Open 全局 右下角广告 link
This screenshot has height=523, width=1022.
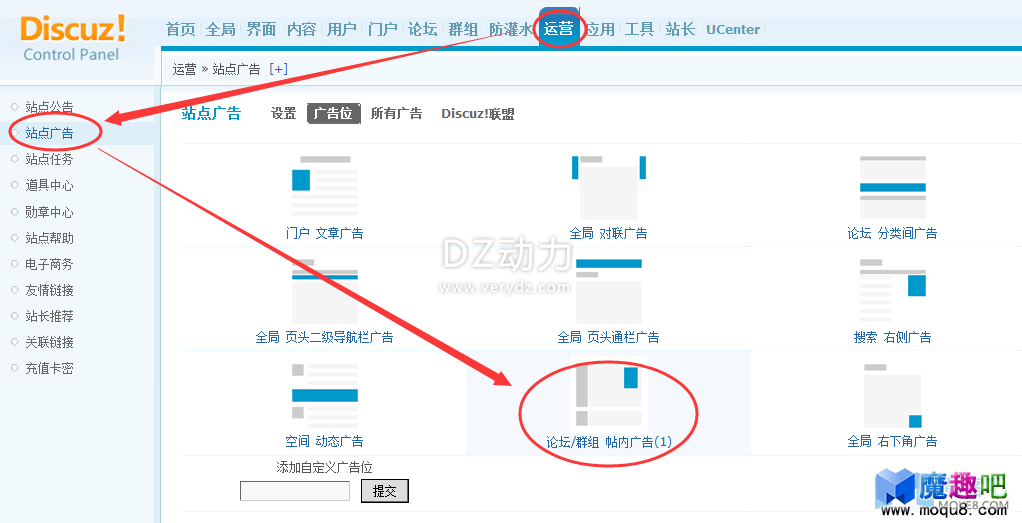click(892, 441)
